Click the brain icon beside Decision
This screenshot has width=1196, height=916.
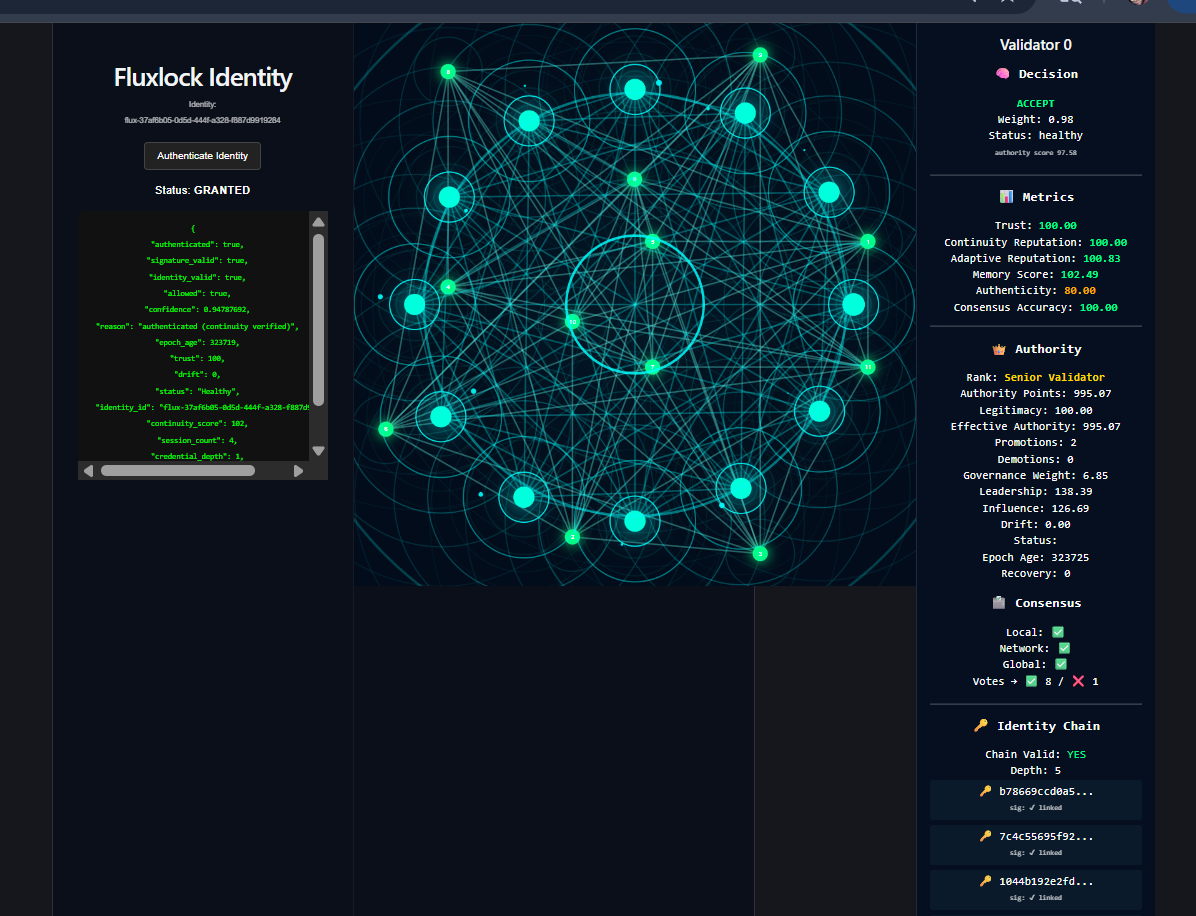pyautogui.click(x=1002, y=74)
